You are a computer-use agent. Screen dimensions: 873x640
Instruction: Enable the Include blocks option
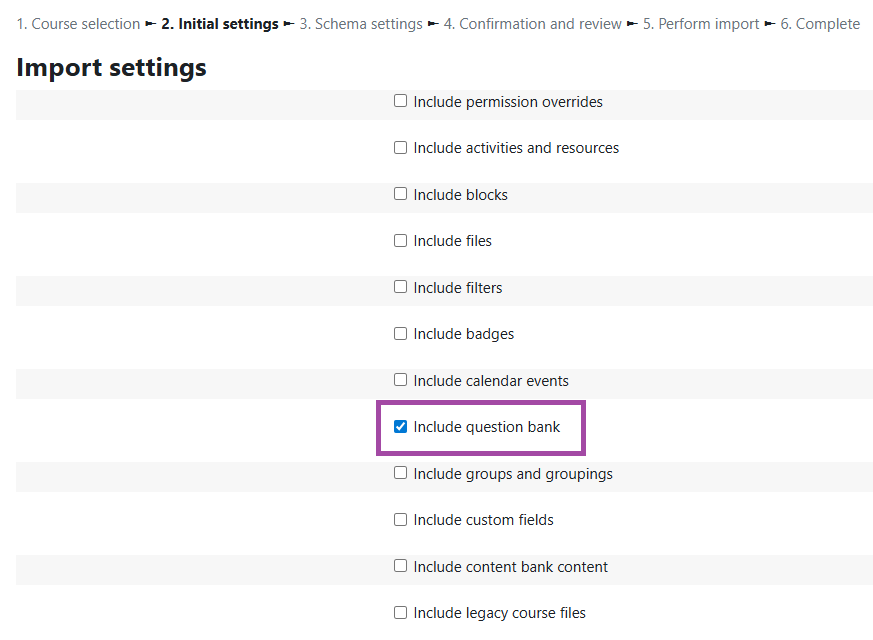400,193
